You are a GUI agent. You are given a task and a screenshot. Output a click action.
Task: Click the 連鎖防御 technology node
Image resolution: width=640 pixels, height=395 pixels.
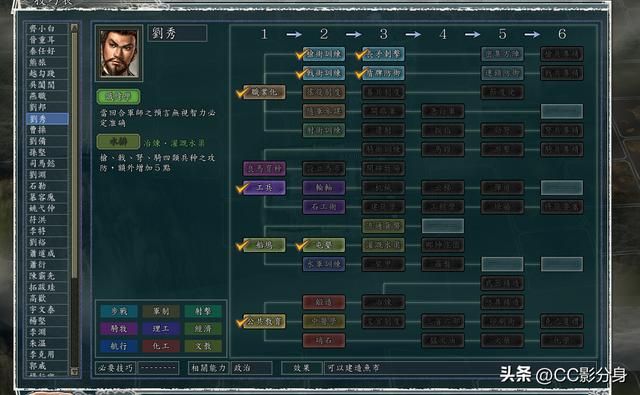(502, 73)
